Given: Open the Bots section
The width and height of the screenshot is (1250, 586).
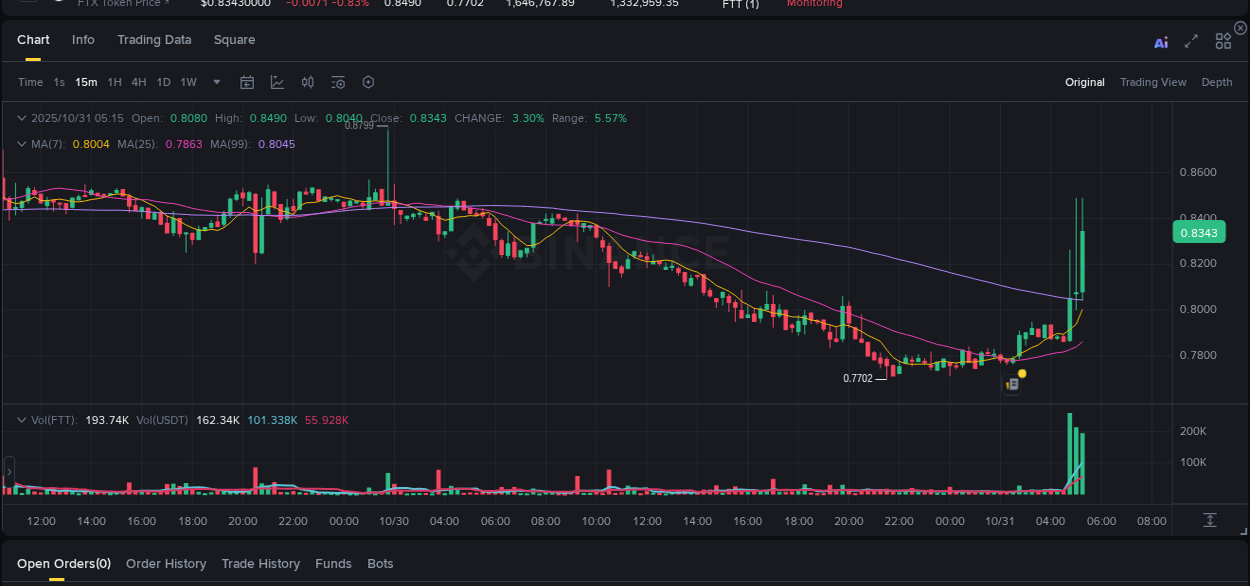Looking at the screenshot, I should (x=380, y=563).
